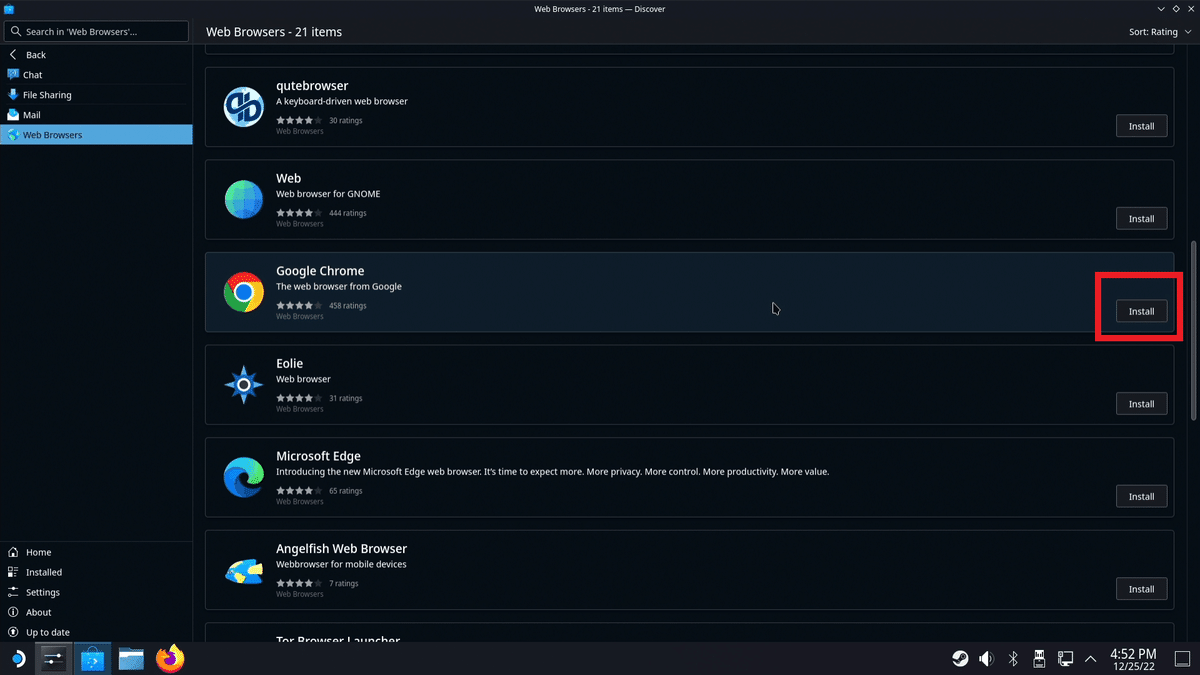
Task: Open System Settings from the taskbar
Action: (54, 658)
